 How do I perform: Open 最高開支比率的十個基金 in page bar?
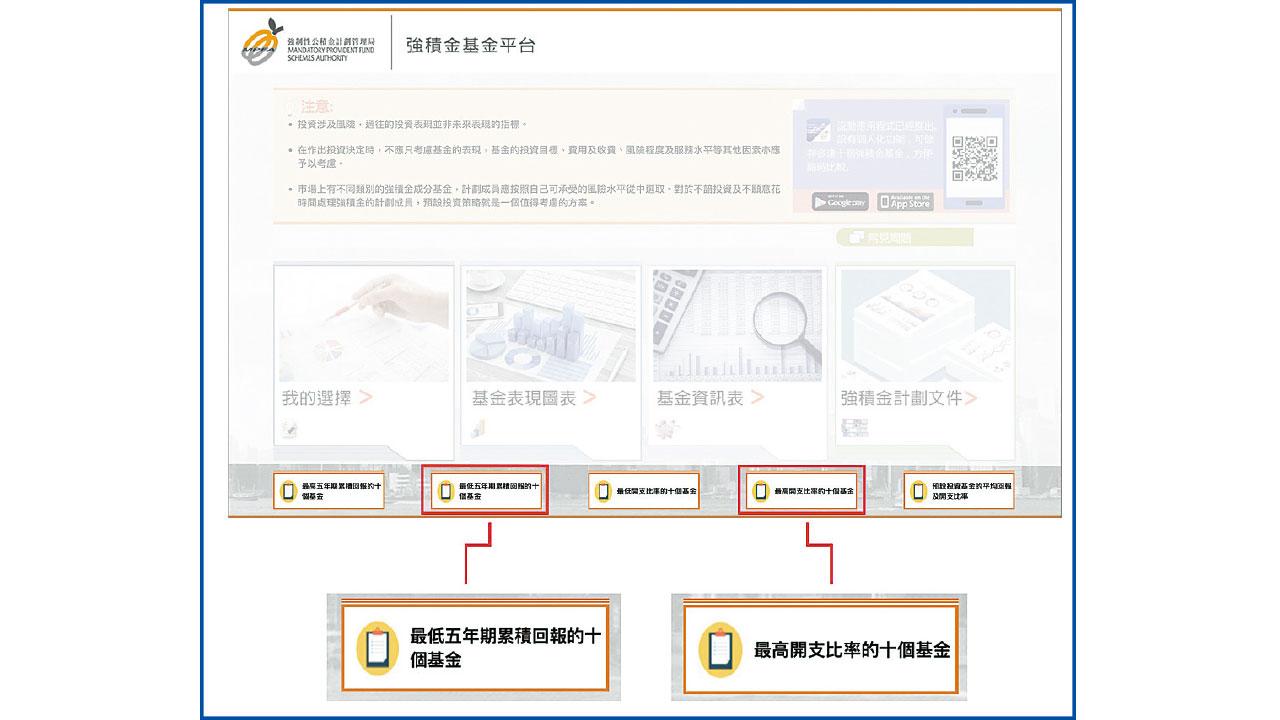click(x=801, y=491)
